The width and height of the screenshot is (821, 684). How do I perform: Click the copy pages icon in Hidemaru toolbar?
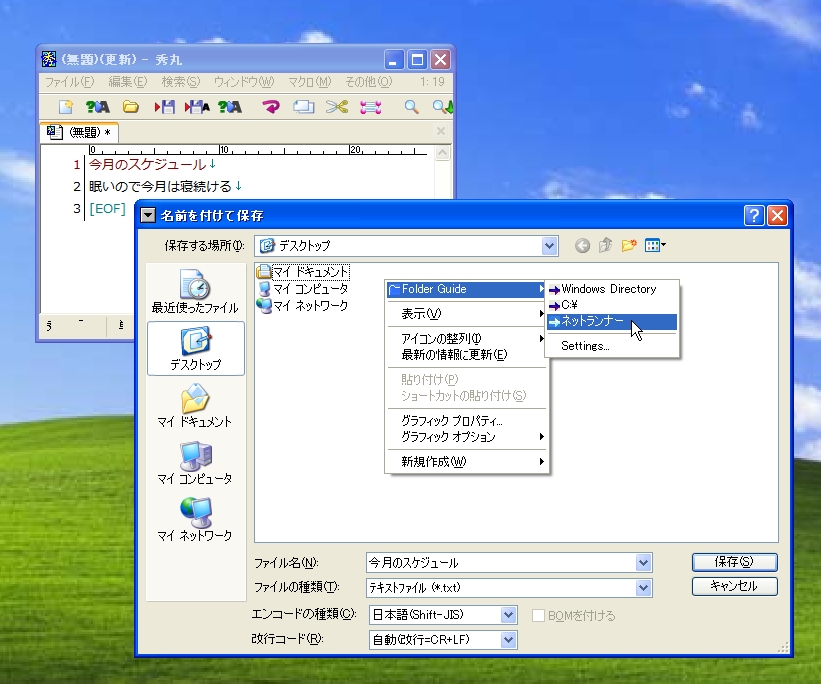tap(304, 107)
